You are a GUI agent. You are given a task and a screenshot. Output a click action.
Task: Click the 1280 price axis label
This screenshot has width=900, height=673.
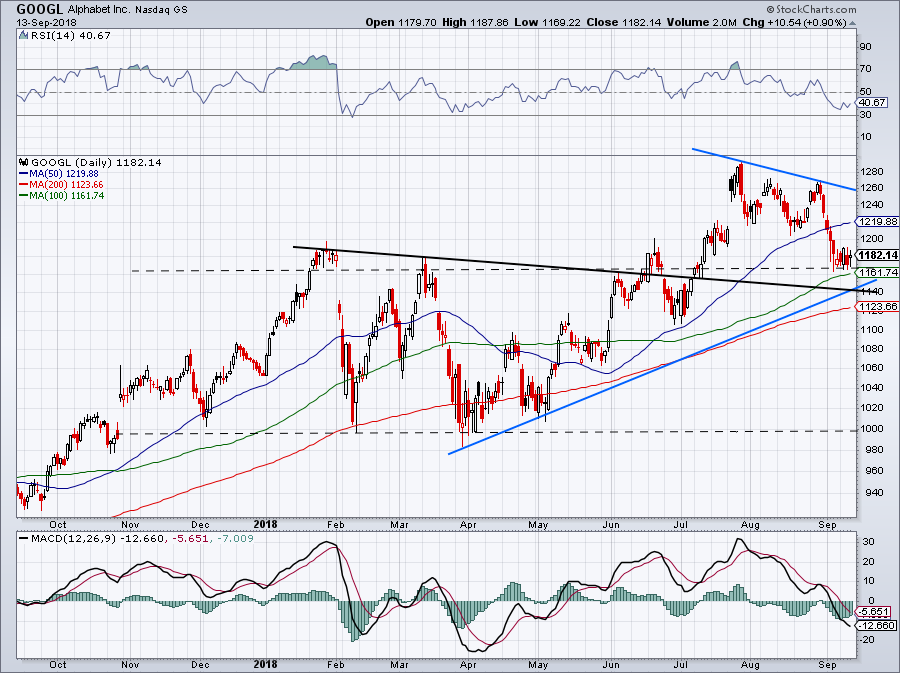[x=872, y=172]
